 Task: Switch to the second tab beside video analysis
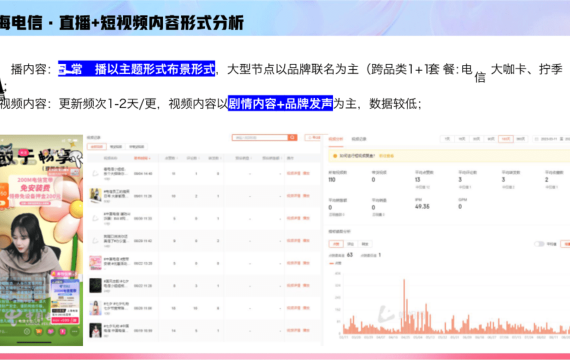click(359, 139)
